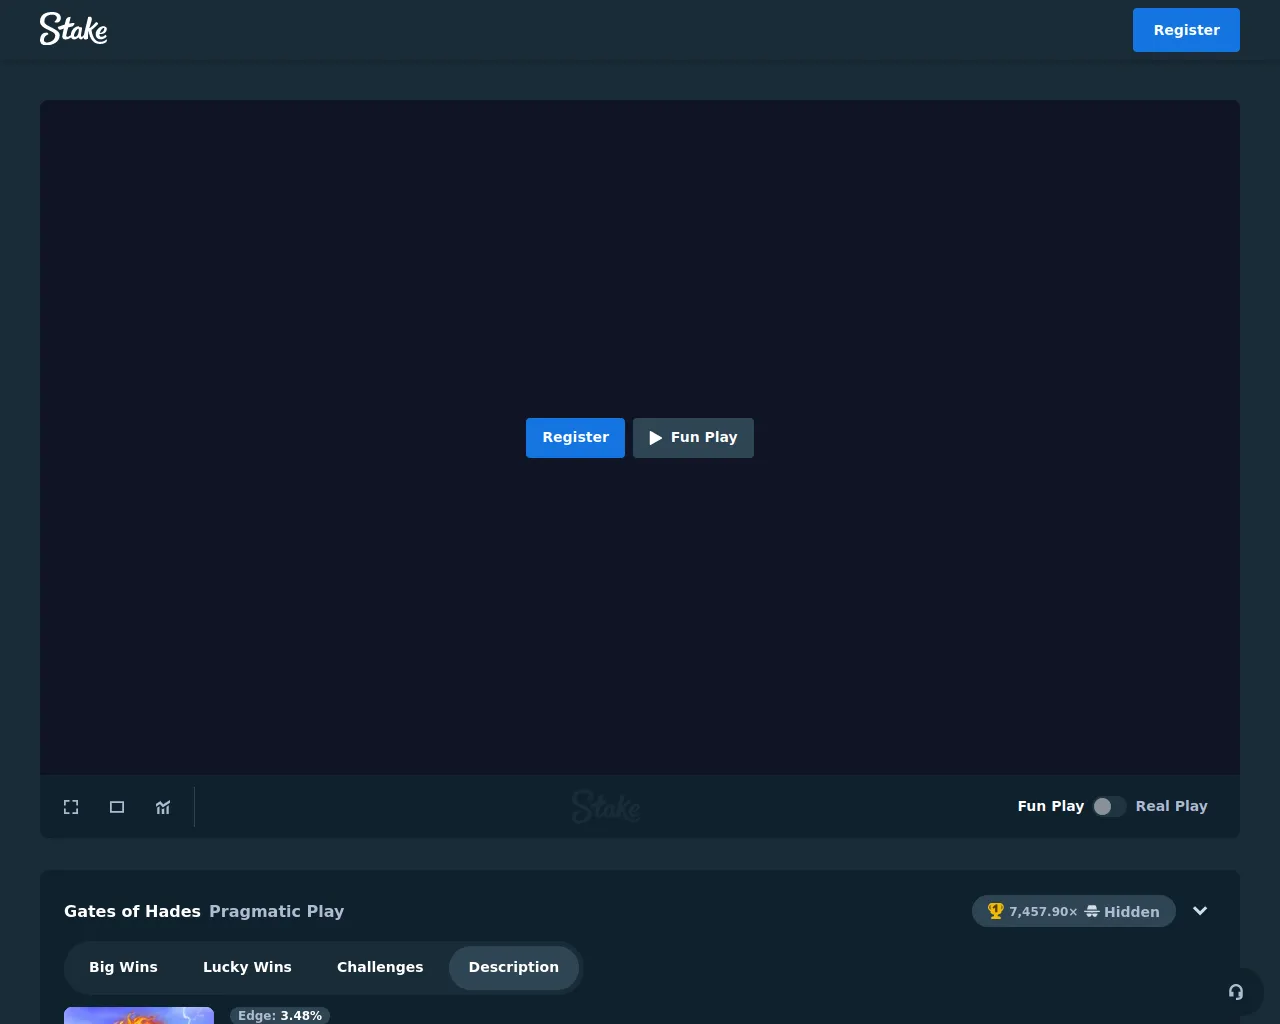
Task: Open the Pragmatic Play provider link
Action: (276, 911)
